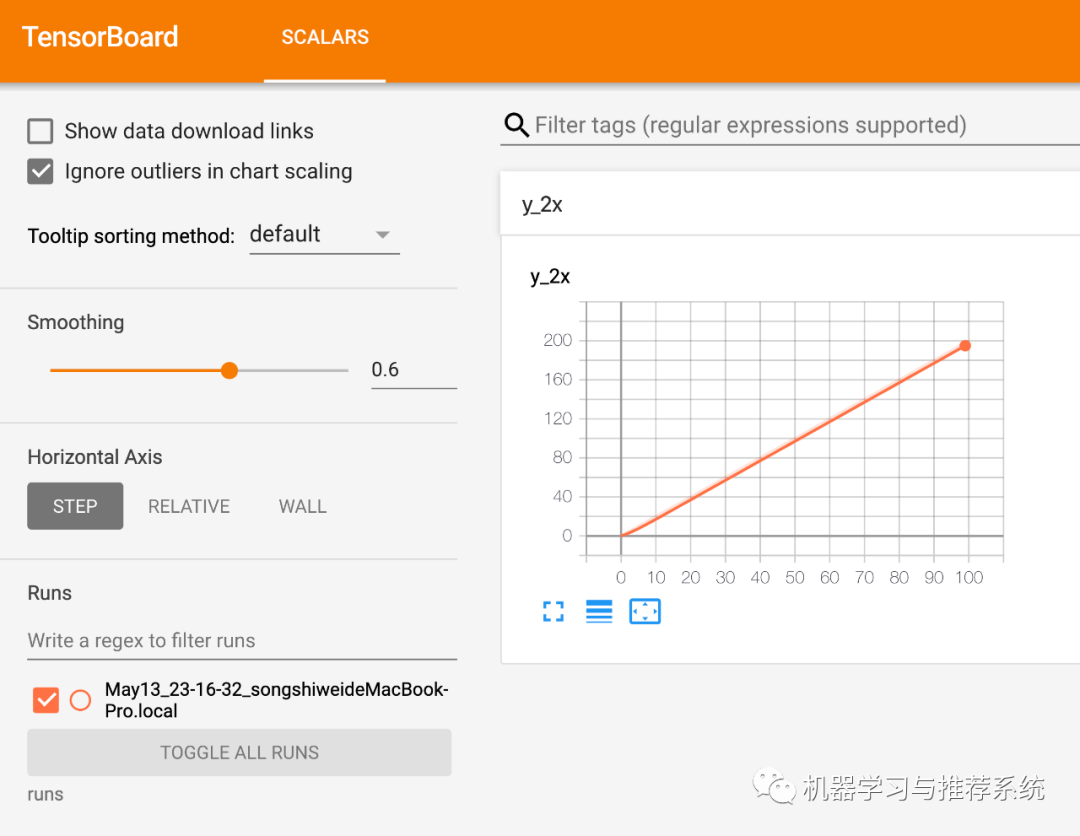Image resolution: width=1080 pixels, height=836 pixels.
Task: Fit domain to data icon
Action: click(x=645, y=612)
